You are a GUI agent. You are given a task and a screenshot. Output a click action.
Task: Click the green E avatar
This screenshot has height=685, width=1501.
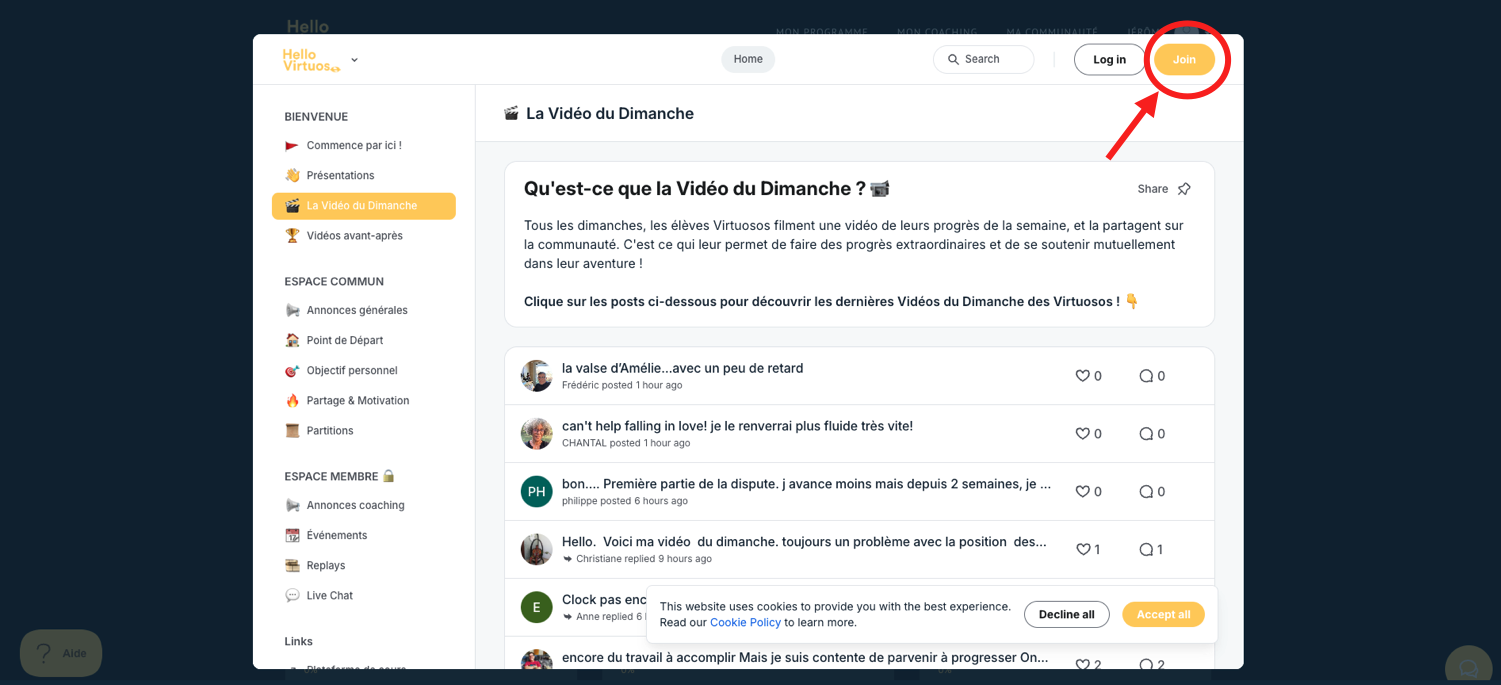tap(537, 607)
